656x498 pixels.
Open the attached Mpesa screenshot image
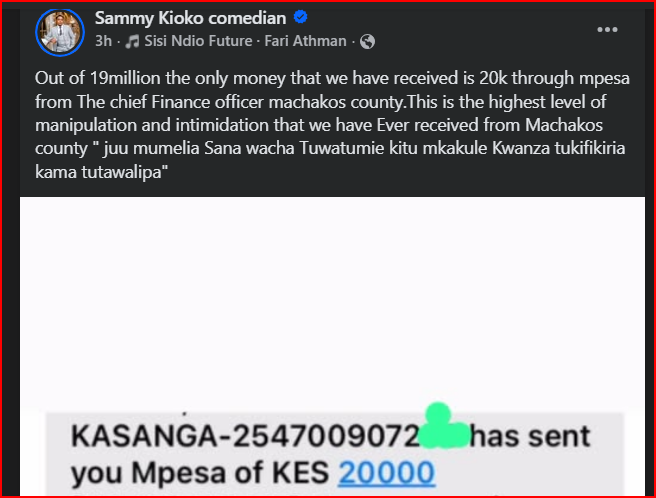332,347
